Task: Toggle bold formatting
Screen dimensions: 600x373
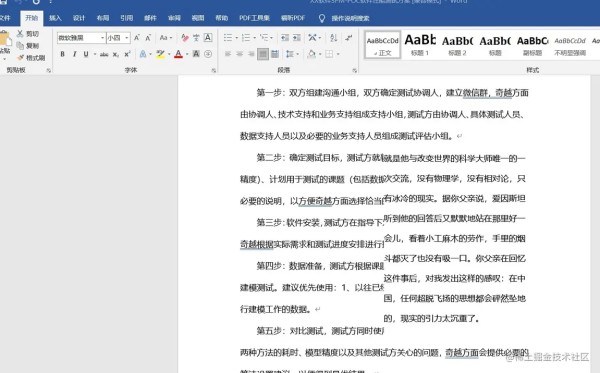Action: click(x=62, y=54)
